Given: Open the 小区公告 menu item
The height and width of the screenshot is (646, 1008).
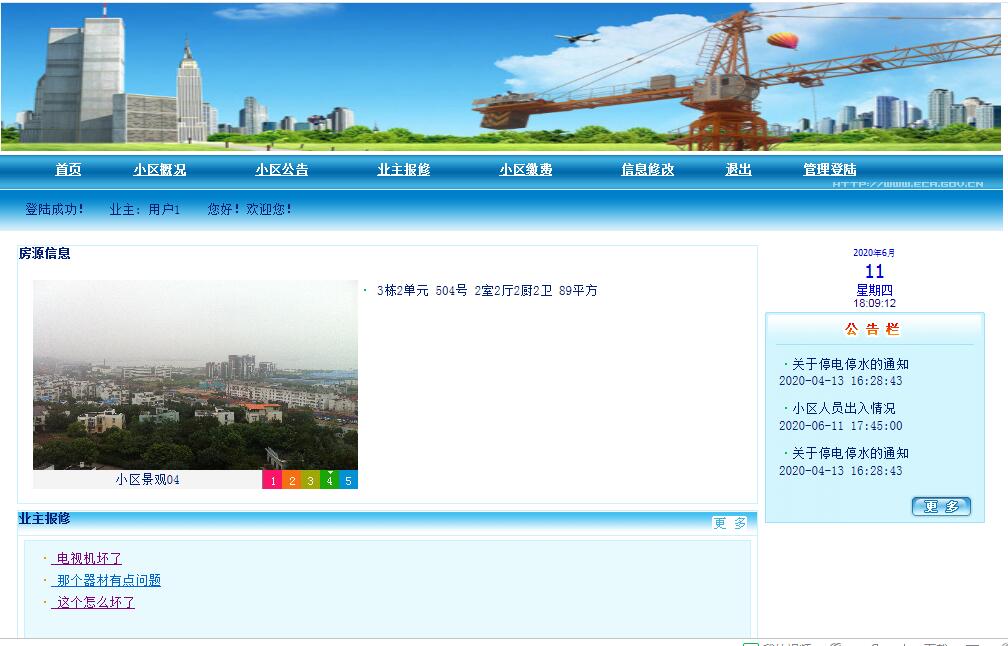Looking at the screenshot, I should [282, 170].
